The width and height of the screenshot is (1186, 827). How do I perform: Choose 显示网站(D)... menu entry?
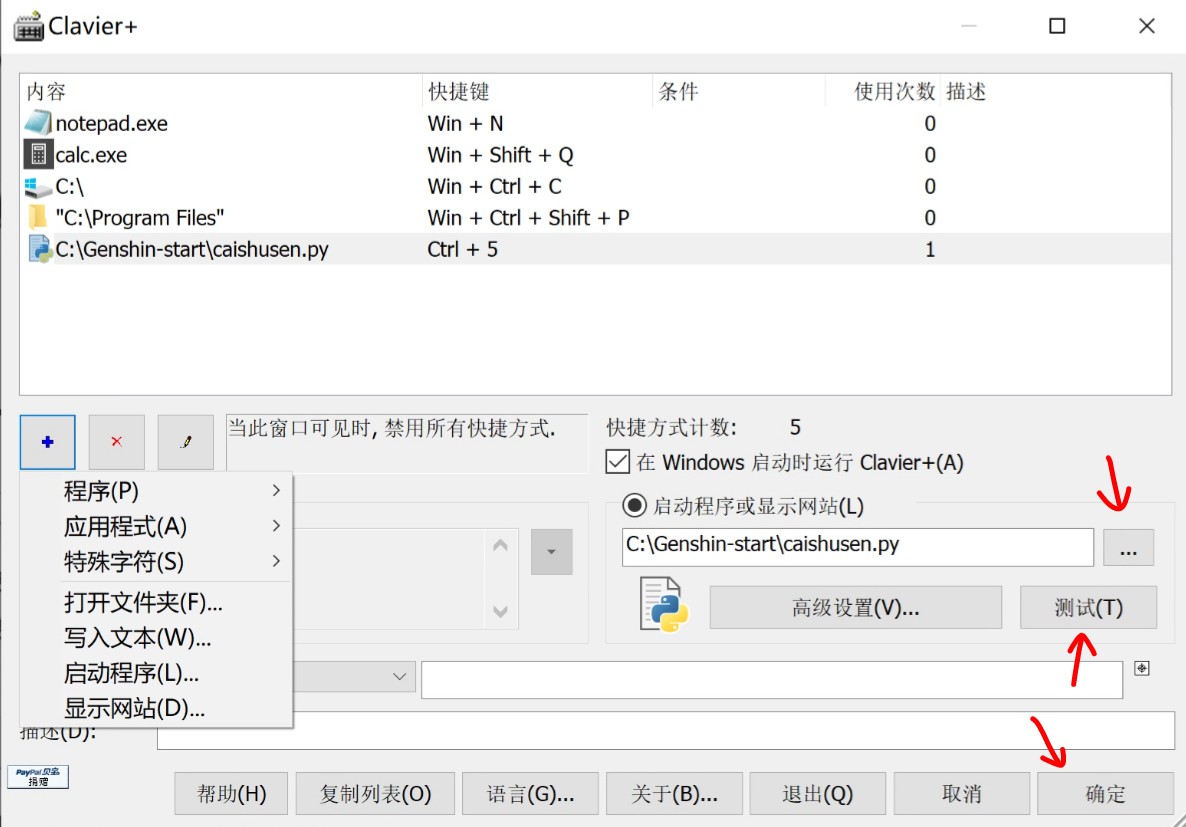156,708
